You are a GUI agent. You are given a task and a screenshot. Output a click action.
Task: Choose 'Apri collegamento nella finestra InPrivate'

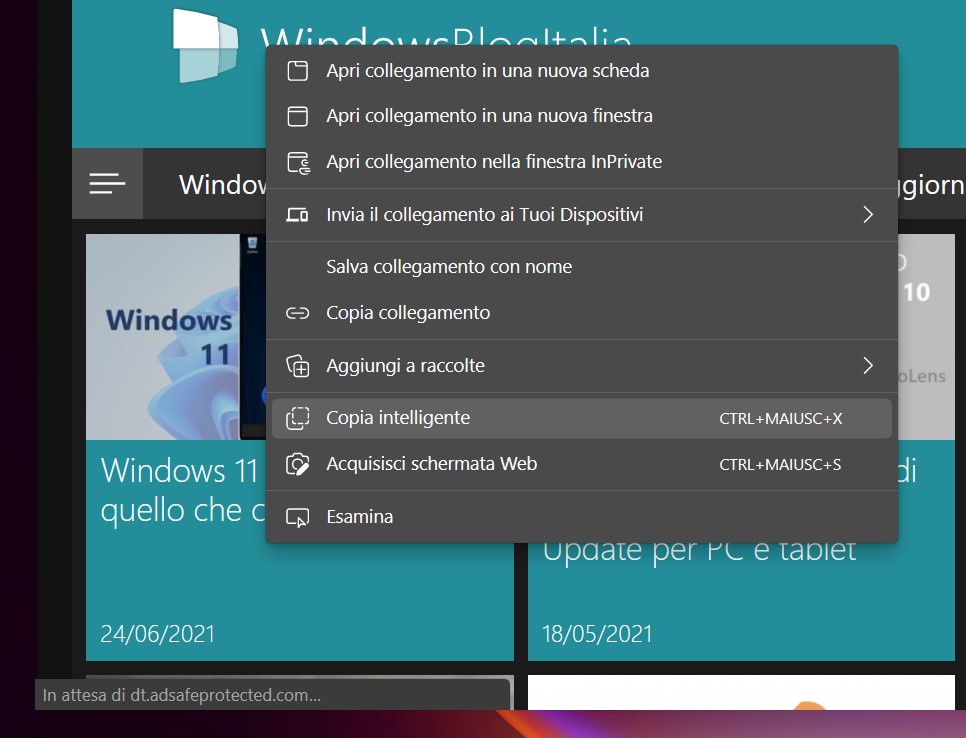(x=582, y=161)
